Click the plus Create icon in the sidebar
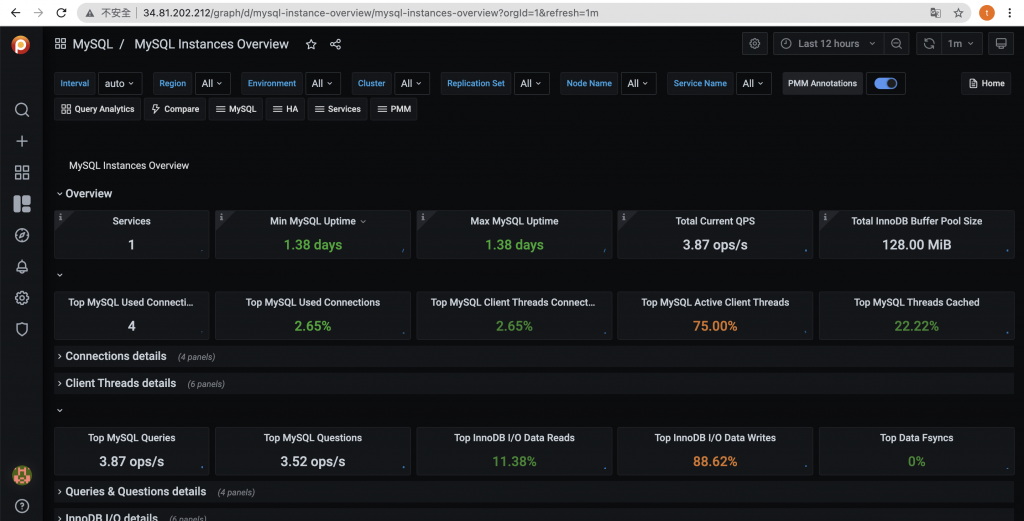Image resolution: width=1024 pixels, height=521 pixels. tap(22, 141)
